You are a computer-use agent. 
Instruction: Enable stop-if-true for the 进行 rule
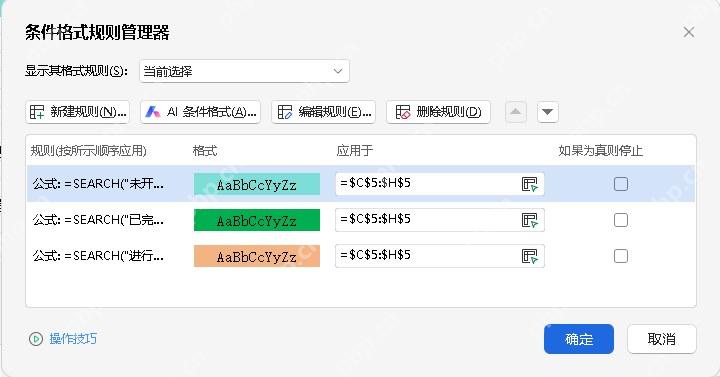coord(621,256)
